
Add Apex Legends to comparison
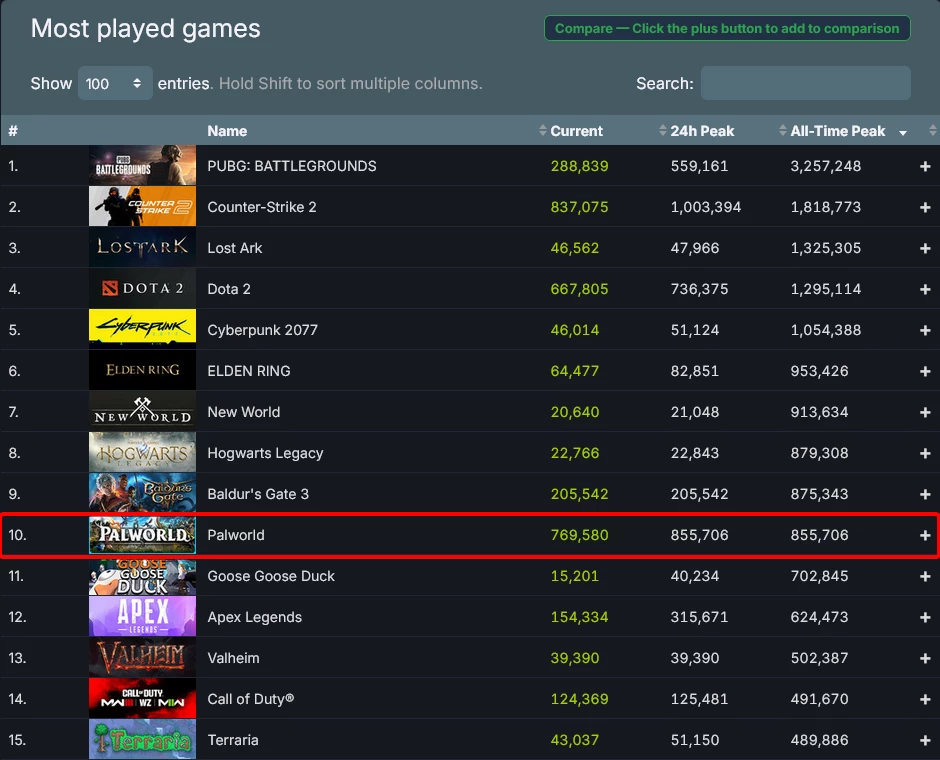point(925,617)
